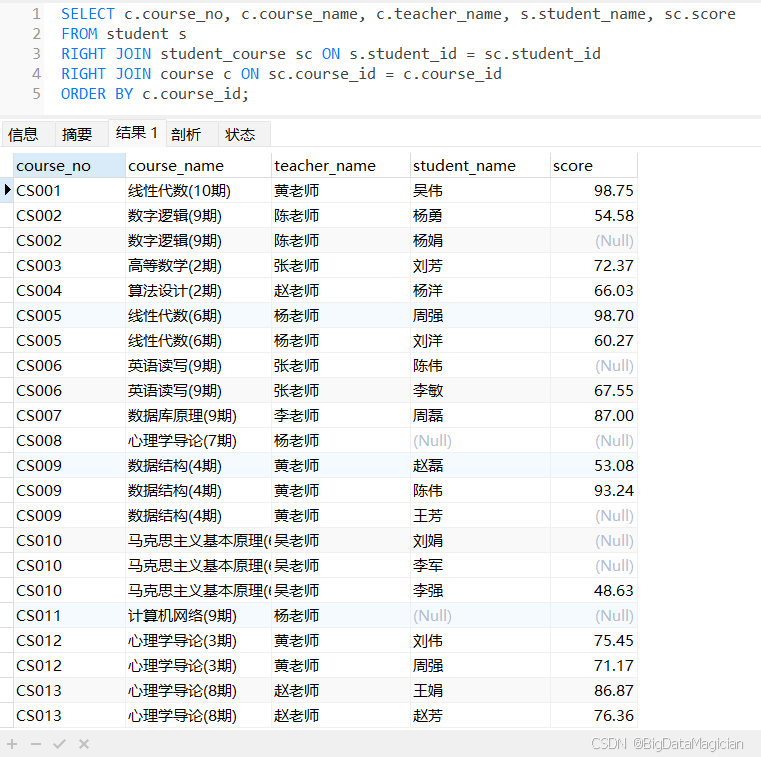The image size is (761, 757).
Task: Click student cell 刘娟
Action: tap(480, 541)
